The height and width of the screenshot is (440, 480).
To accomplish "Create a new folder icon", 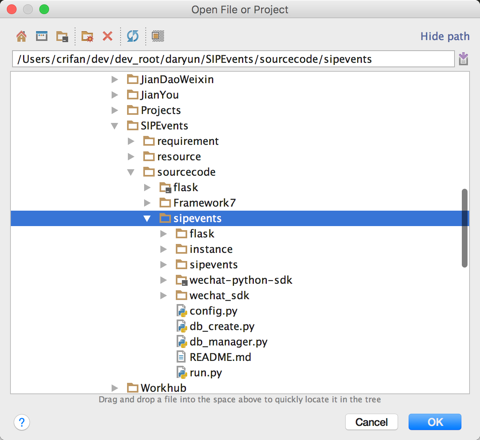I will [87, 36].
